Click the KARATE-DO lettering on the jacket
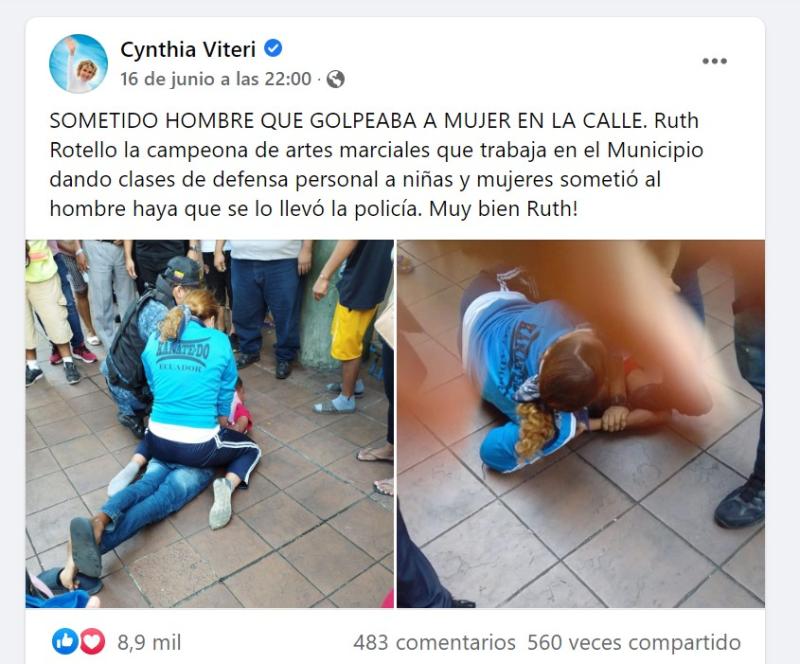The height and width of the screenshot is (664, 800). [182, 351]
